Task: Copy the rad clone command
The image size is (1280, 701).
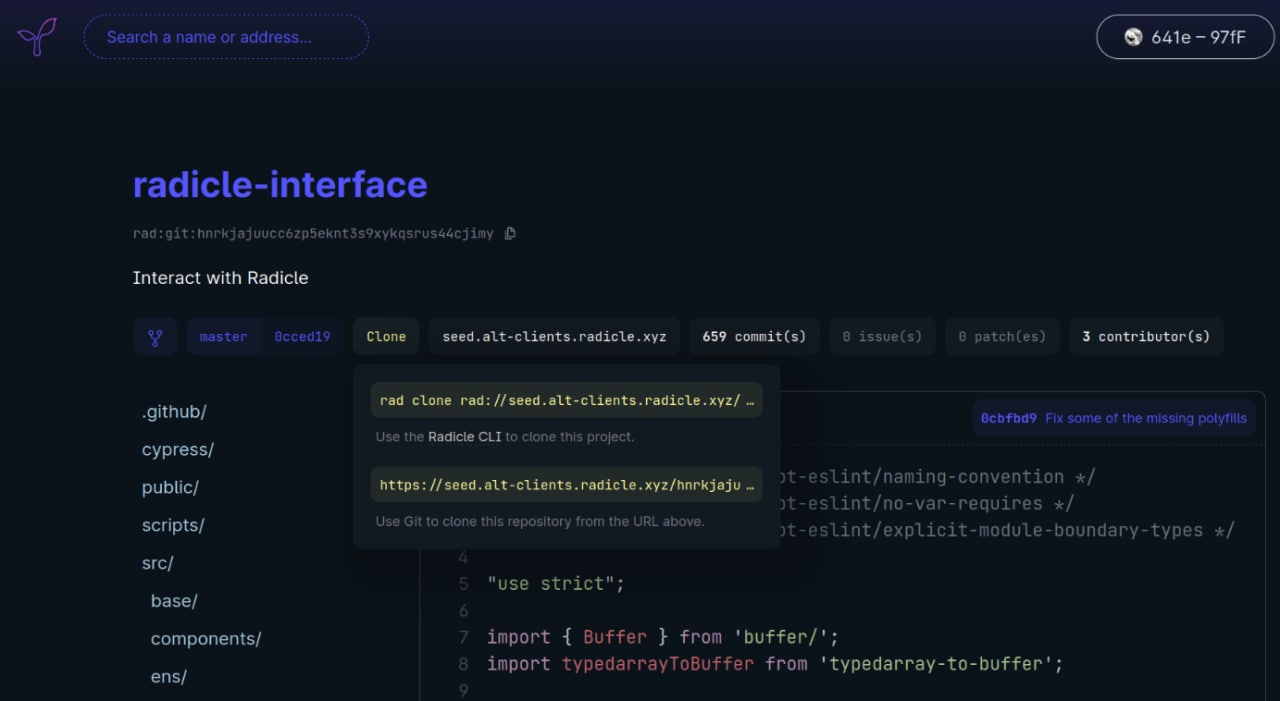Action: 566,400
